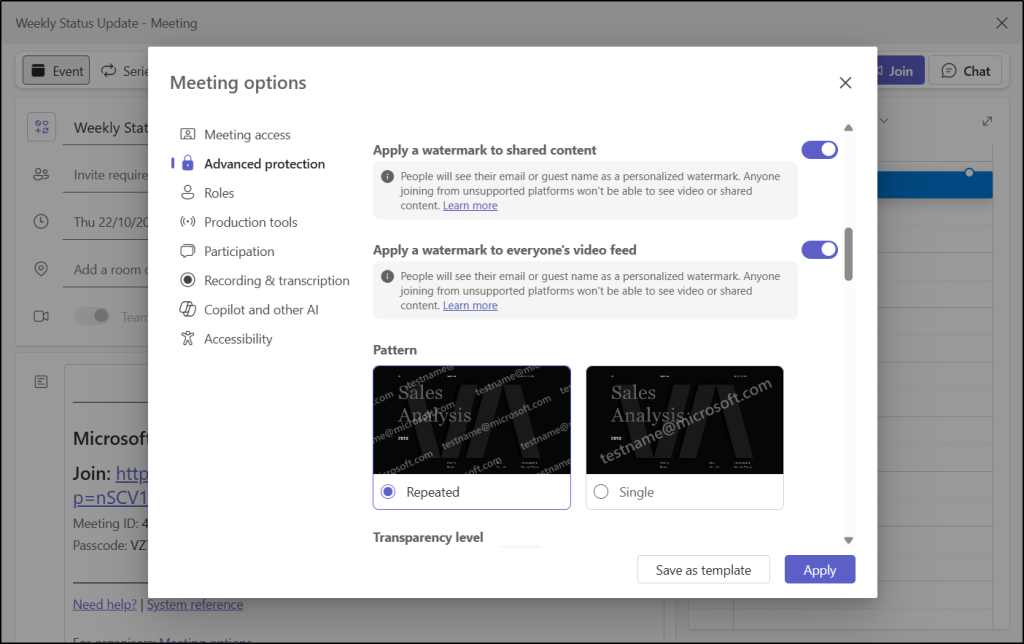
Task: Turn off watermark for shared content
Action: pos(820,150)
